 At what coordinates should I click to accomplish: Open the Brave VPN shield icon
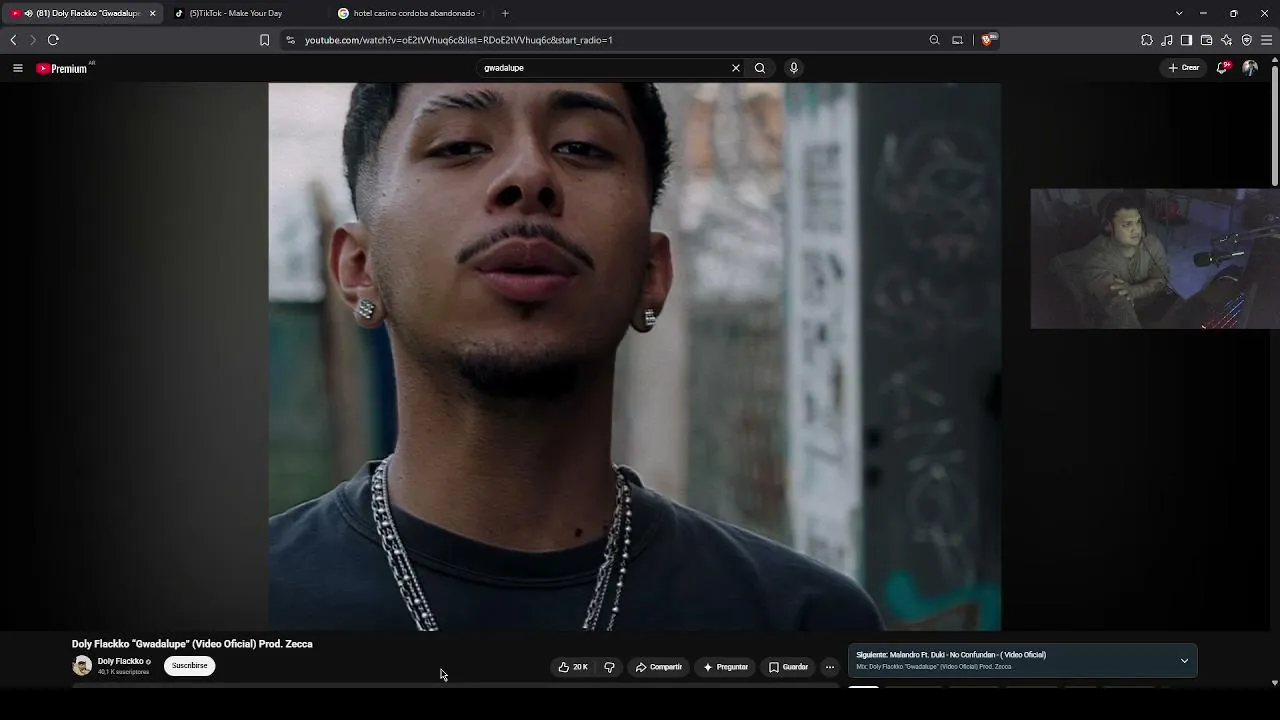(x=1246, y=40)
